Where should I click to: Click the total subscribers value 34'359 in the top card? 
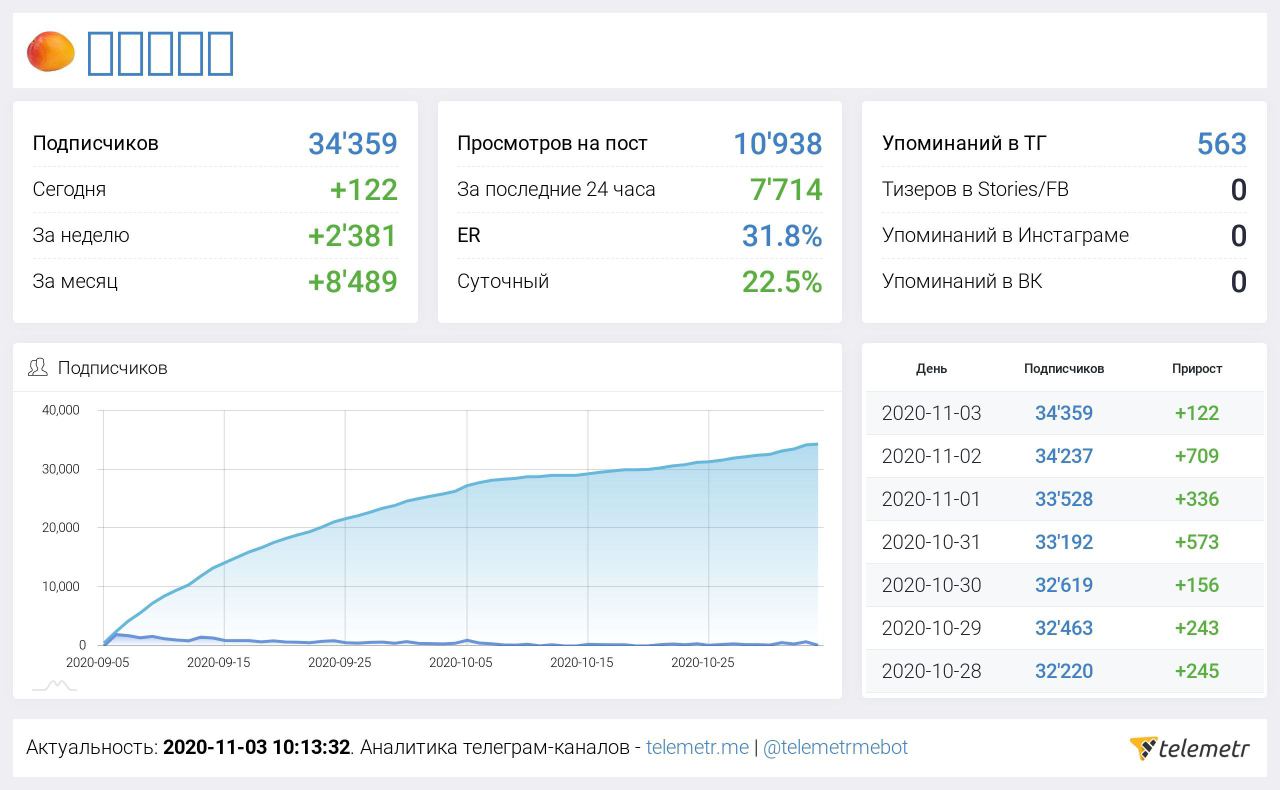[x=353, y=143]
